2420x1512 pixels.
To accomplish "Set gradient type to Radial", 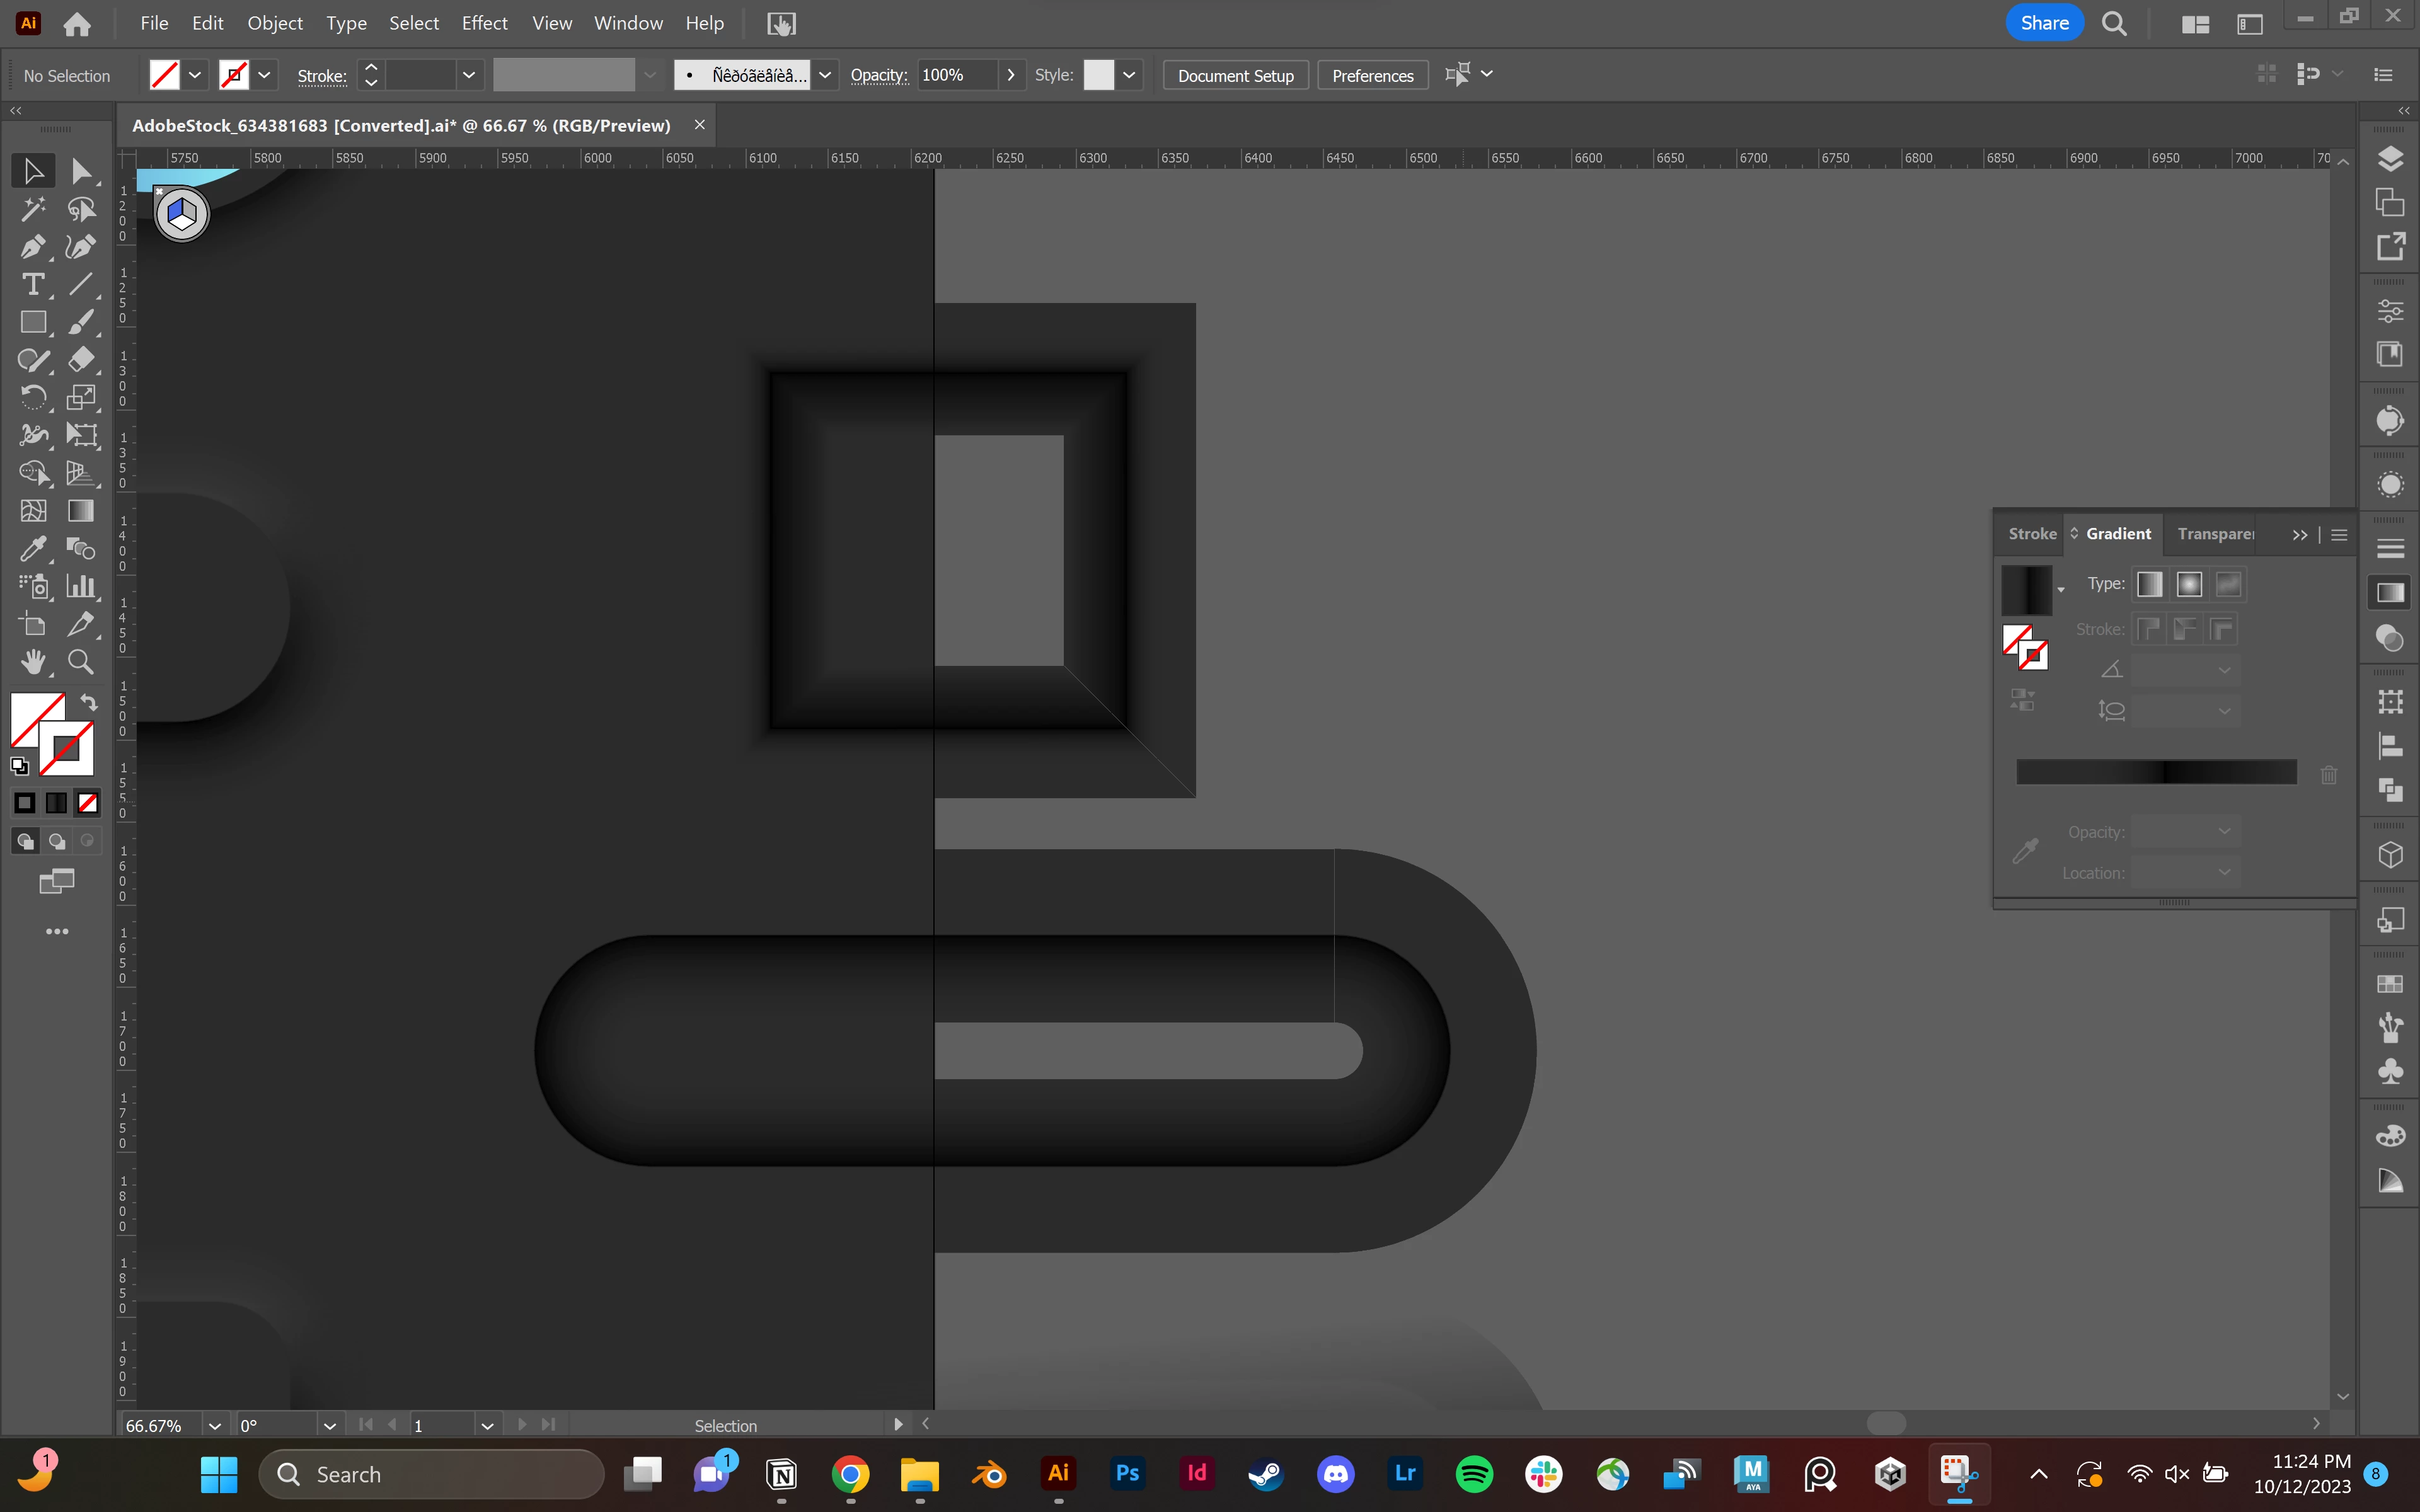I will point(2189,584).
